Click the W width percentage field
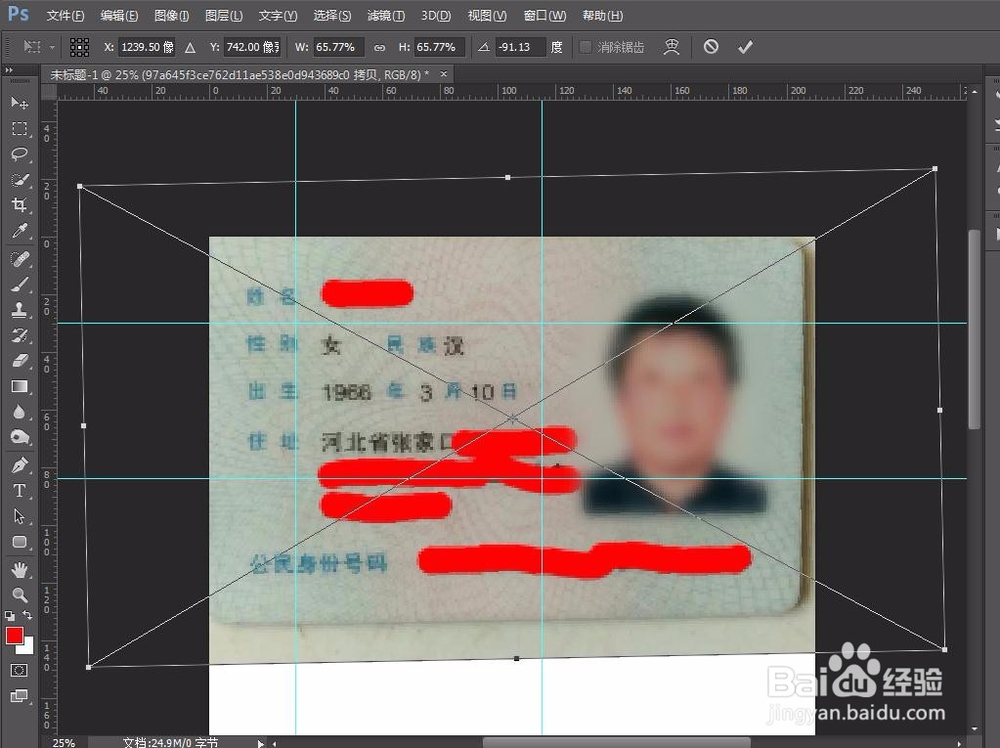 tap(338, 47)
